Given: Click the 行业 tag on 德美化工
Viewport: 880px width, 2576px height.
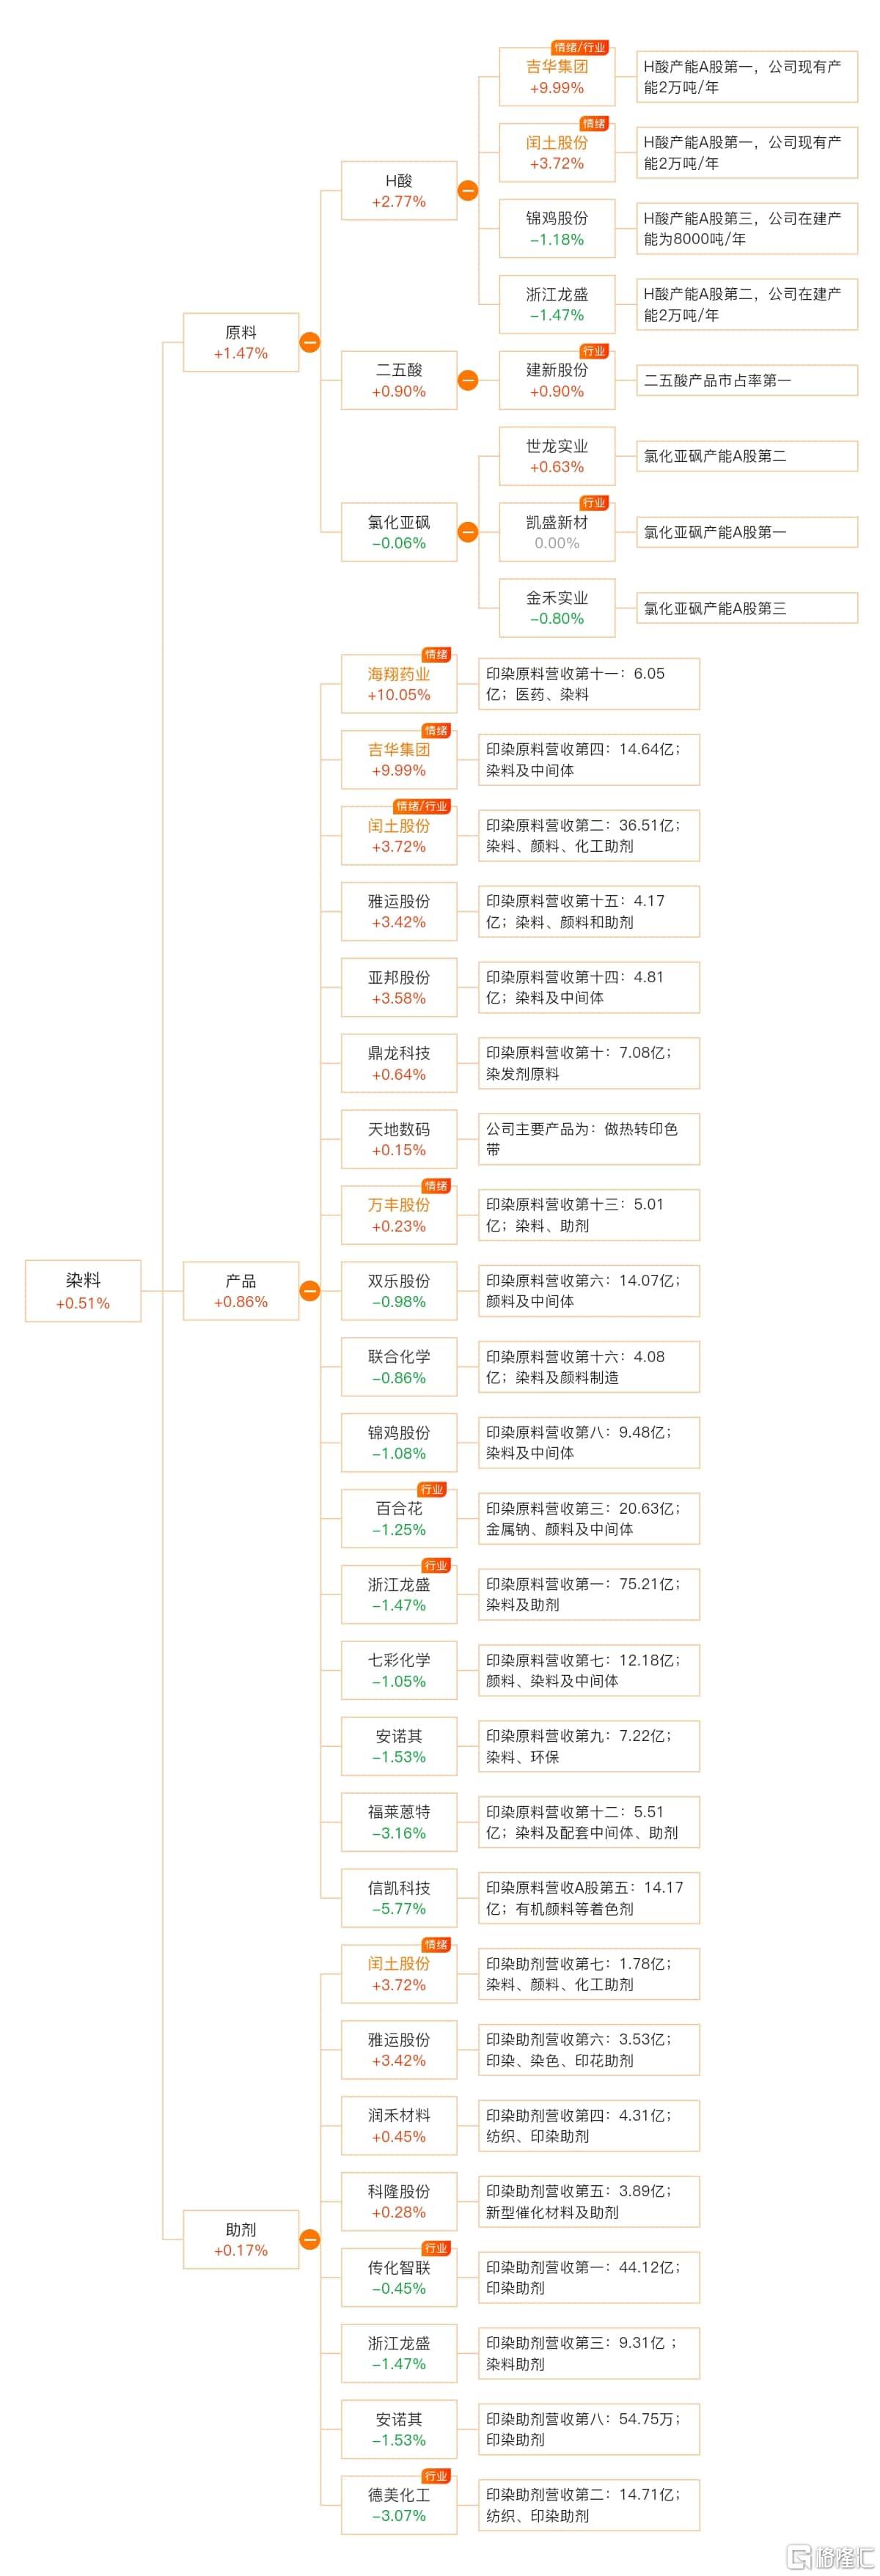Looking at the screenshot, I should click(x=436, y=2476).
